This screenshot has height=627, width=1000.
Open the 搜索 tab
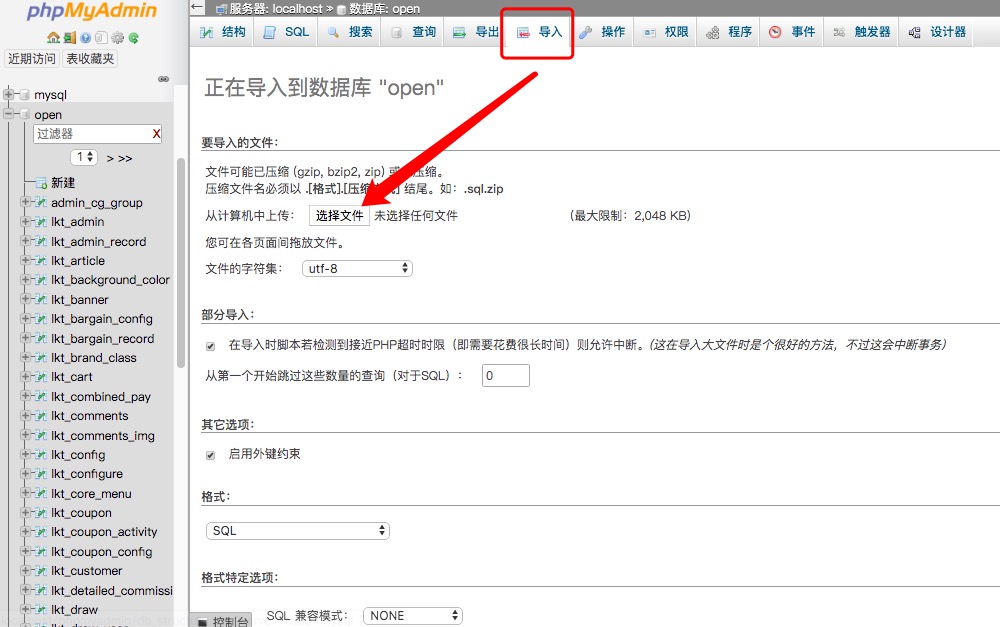click(349, 32)
